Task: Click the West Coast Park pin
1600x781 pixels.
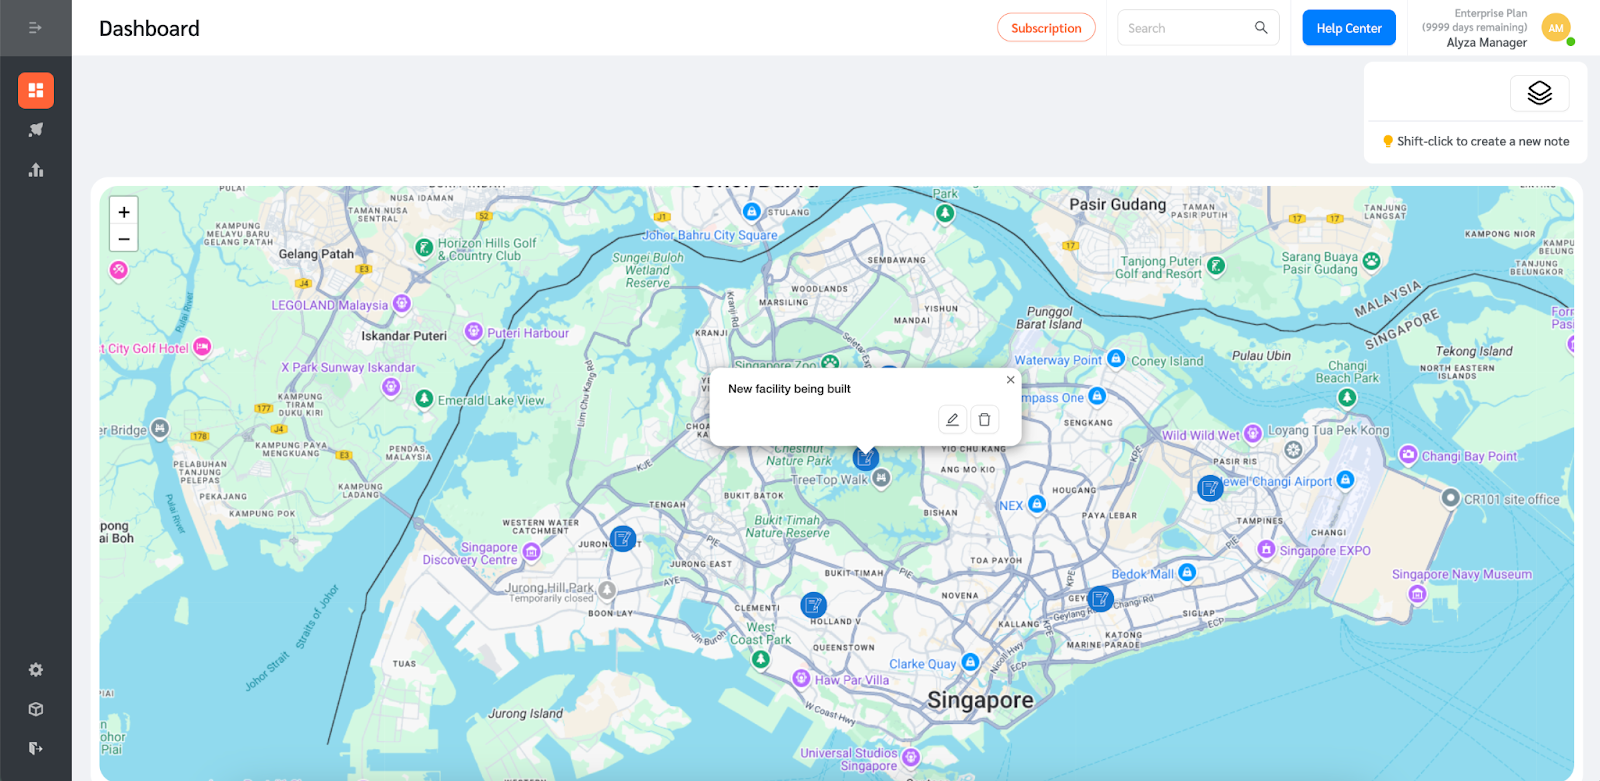Action: (x=761, y=659)
